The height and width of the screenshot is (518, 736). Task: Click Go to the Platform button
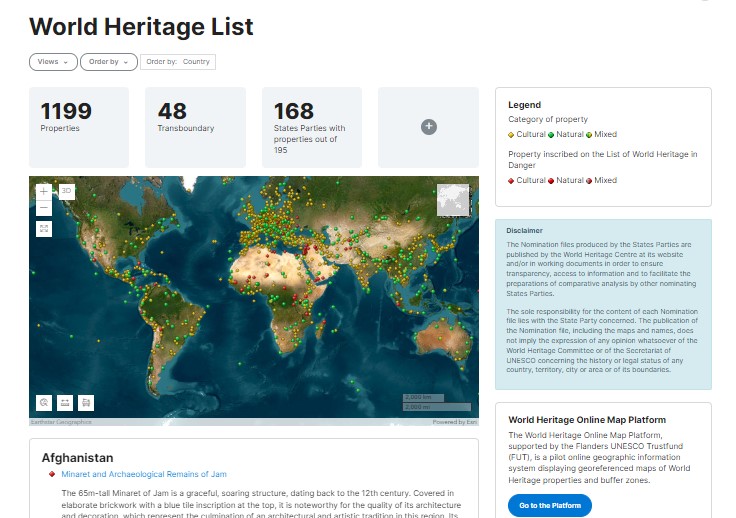coord(549,505)
